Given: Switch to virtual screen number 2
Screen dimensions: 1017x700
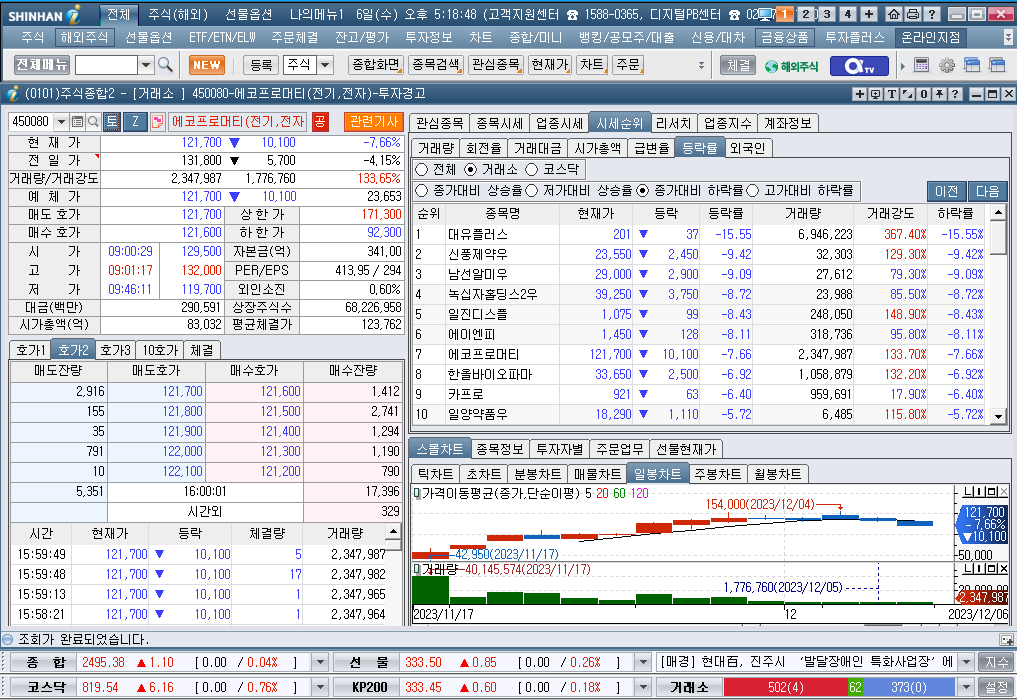Looking at the screenshot, I should pyautogui.click(x=805, y=14).
